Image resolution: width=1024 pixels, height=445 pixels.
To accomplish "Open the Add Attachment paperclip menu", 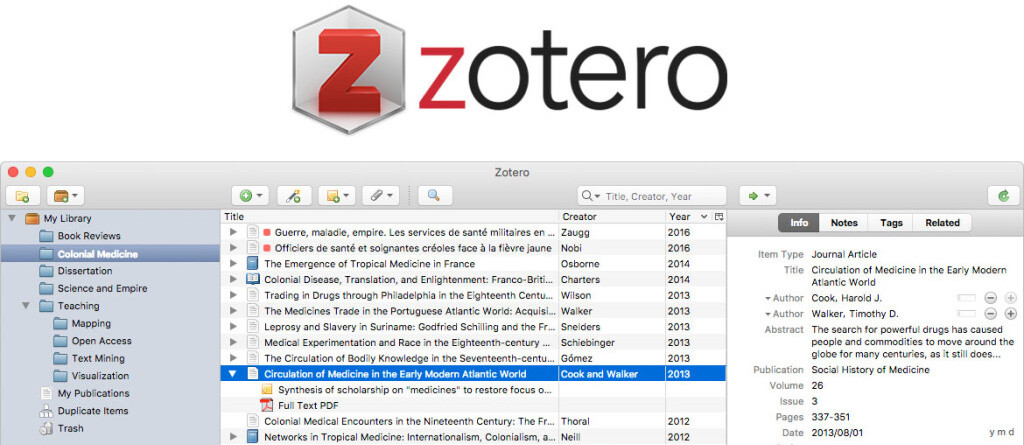I will pos(380,195).
